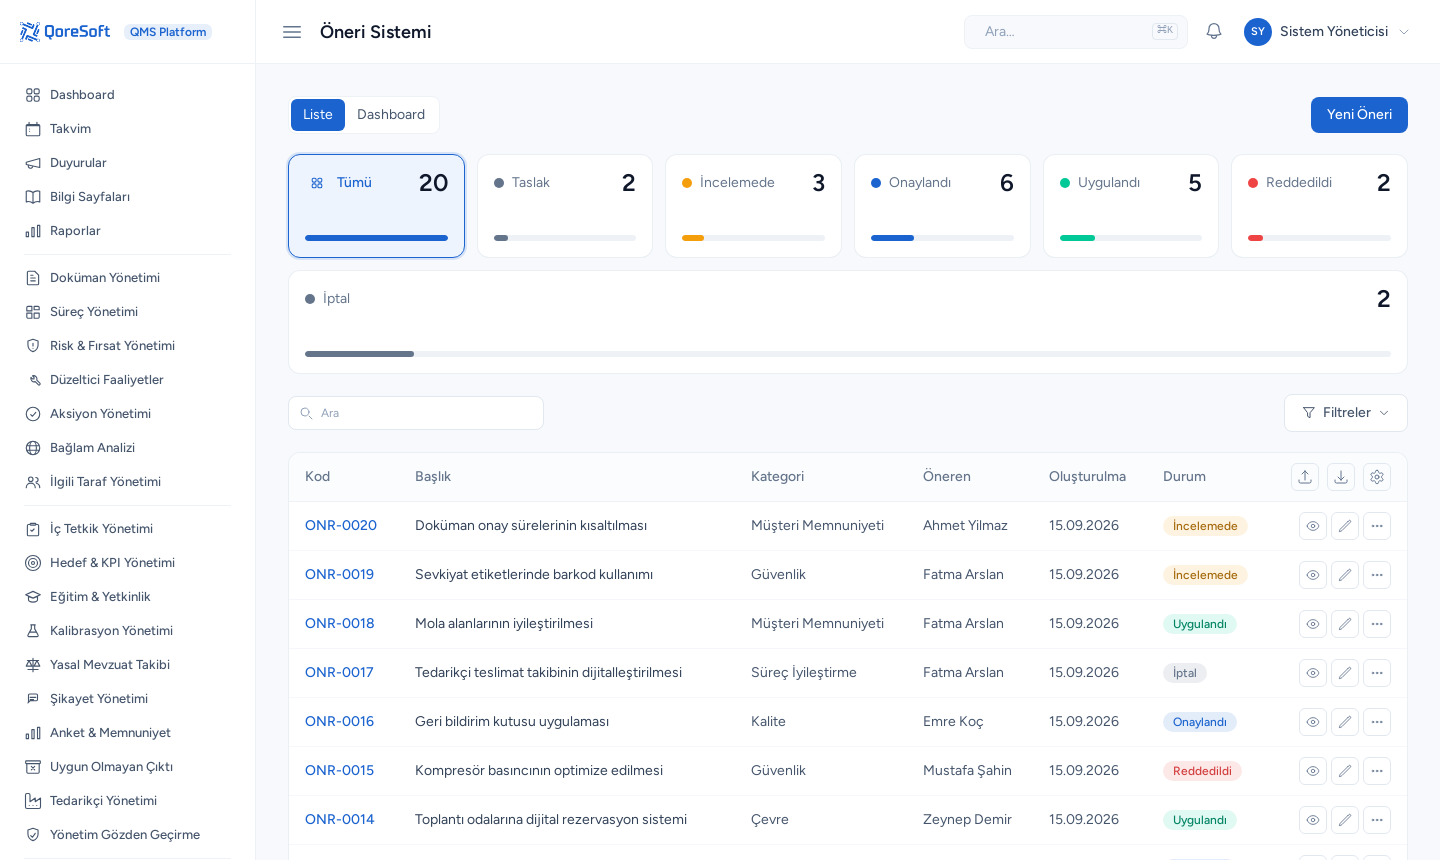
Task: Sort by the Oluşturulma column header
Action: 1087,477
